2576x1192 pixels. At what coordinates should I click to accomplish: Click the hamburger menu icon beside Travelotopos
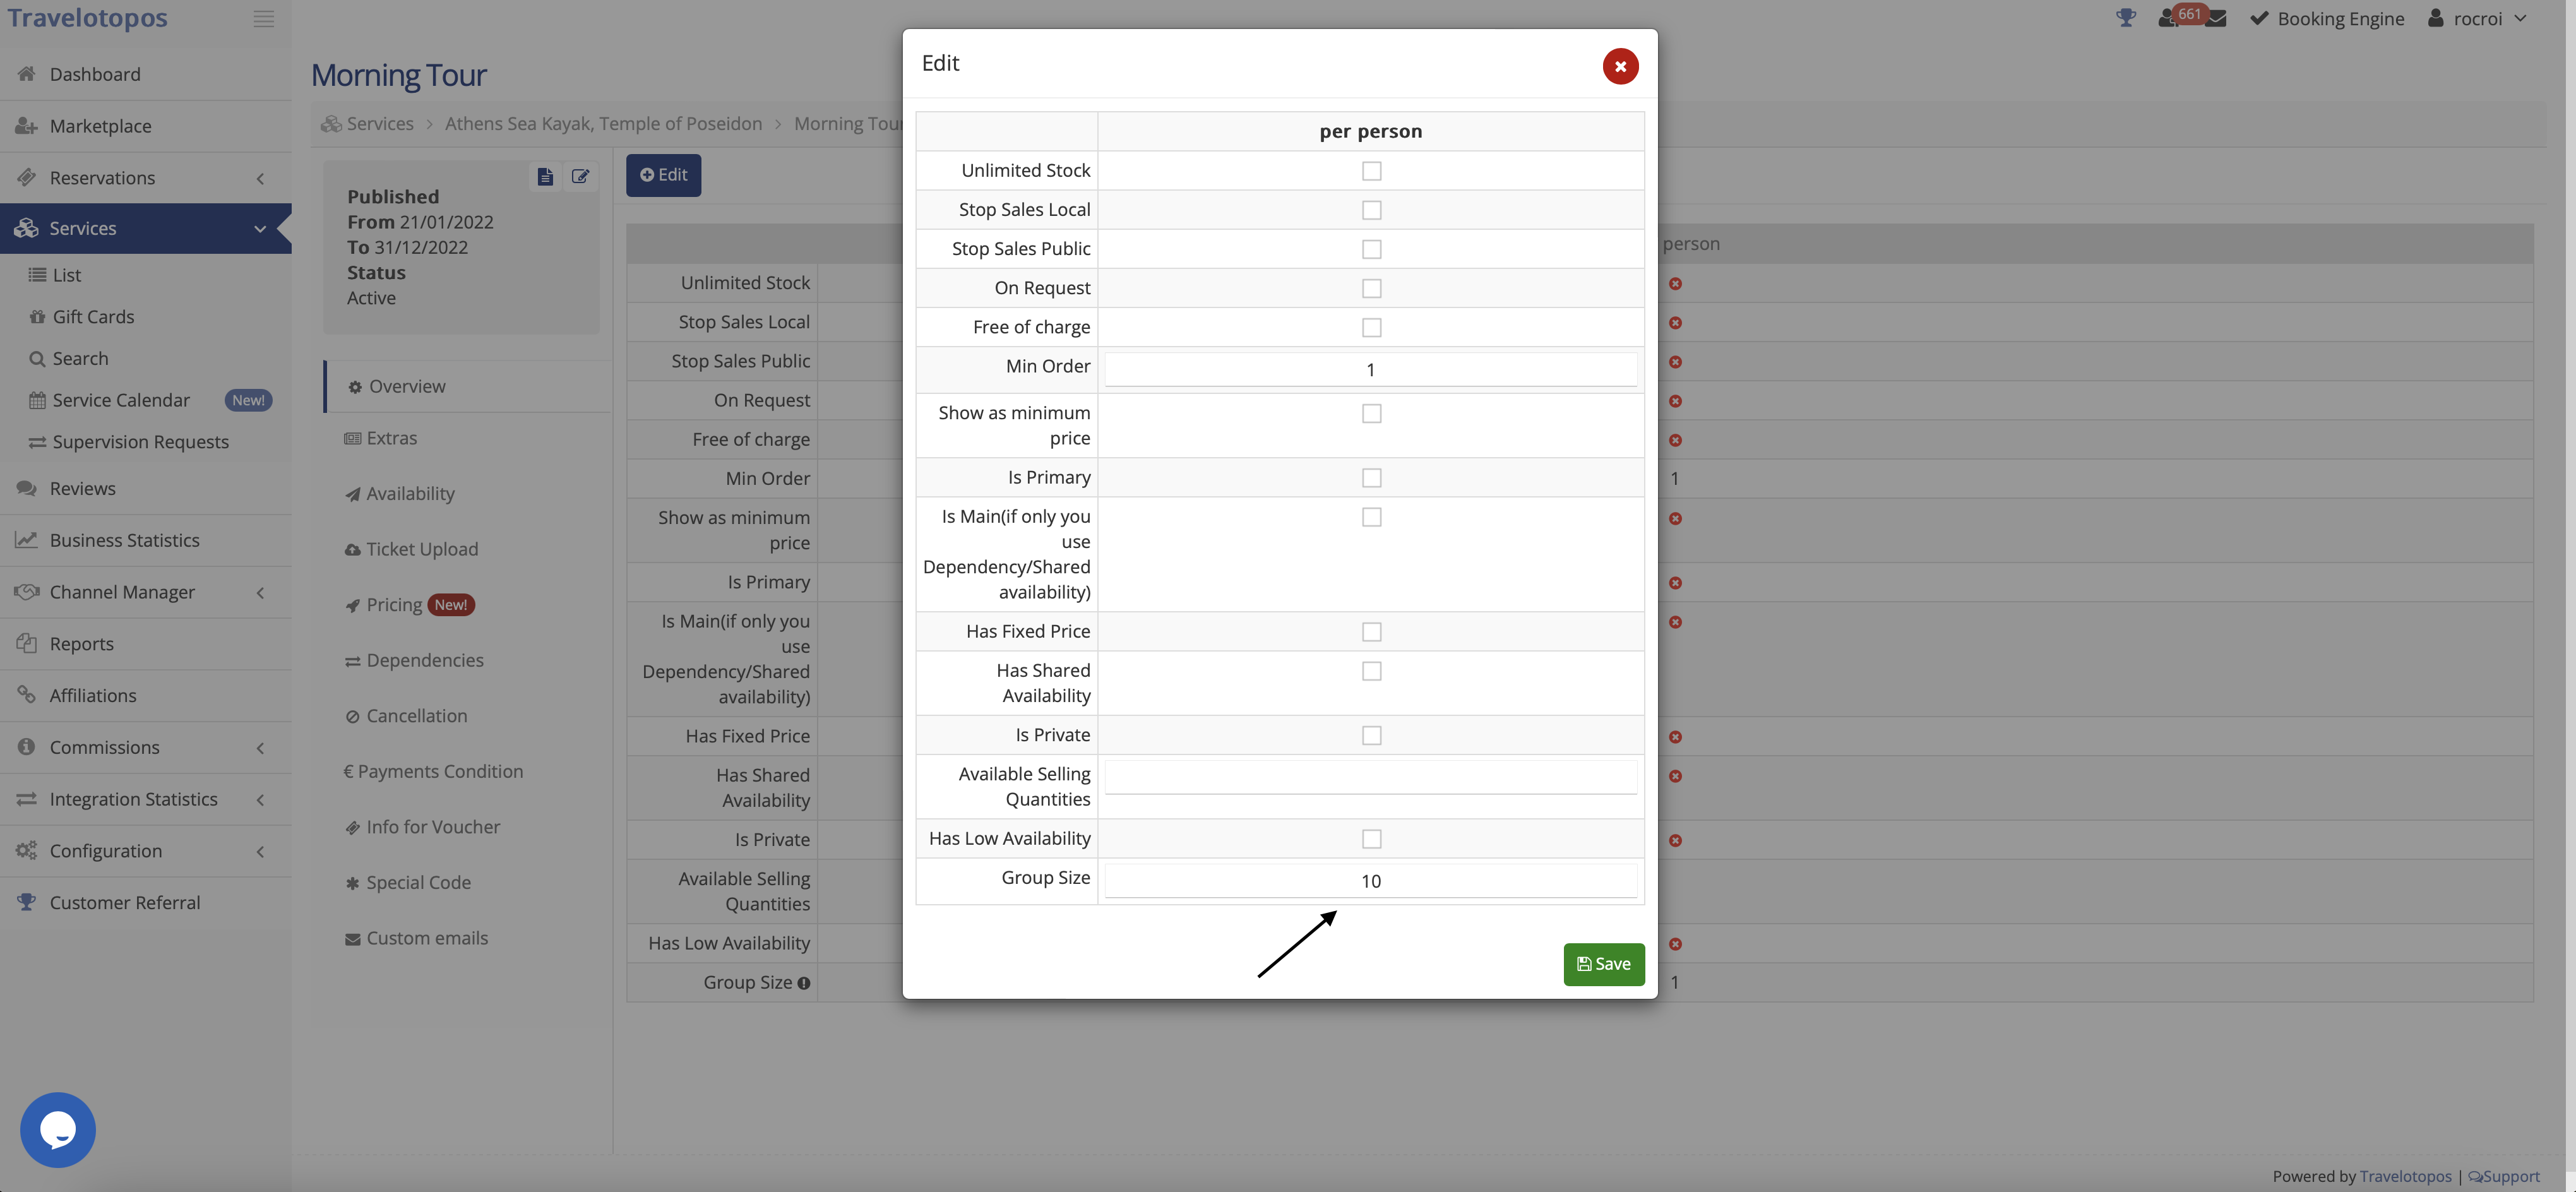[263, 19]
